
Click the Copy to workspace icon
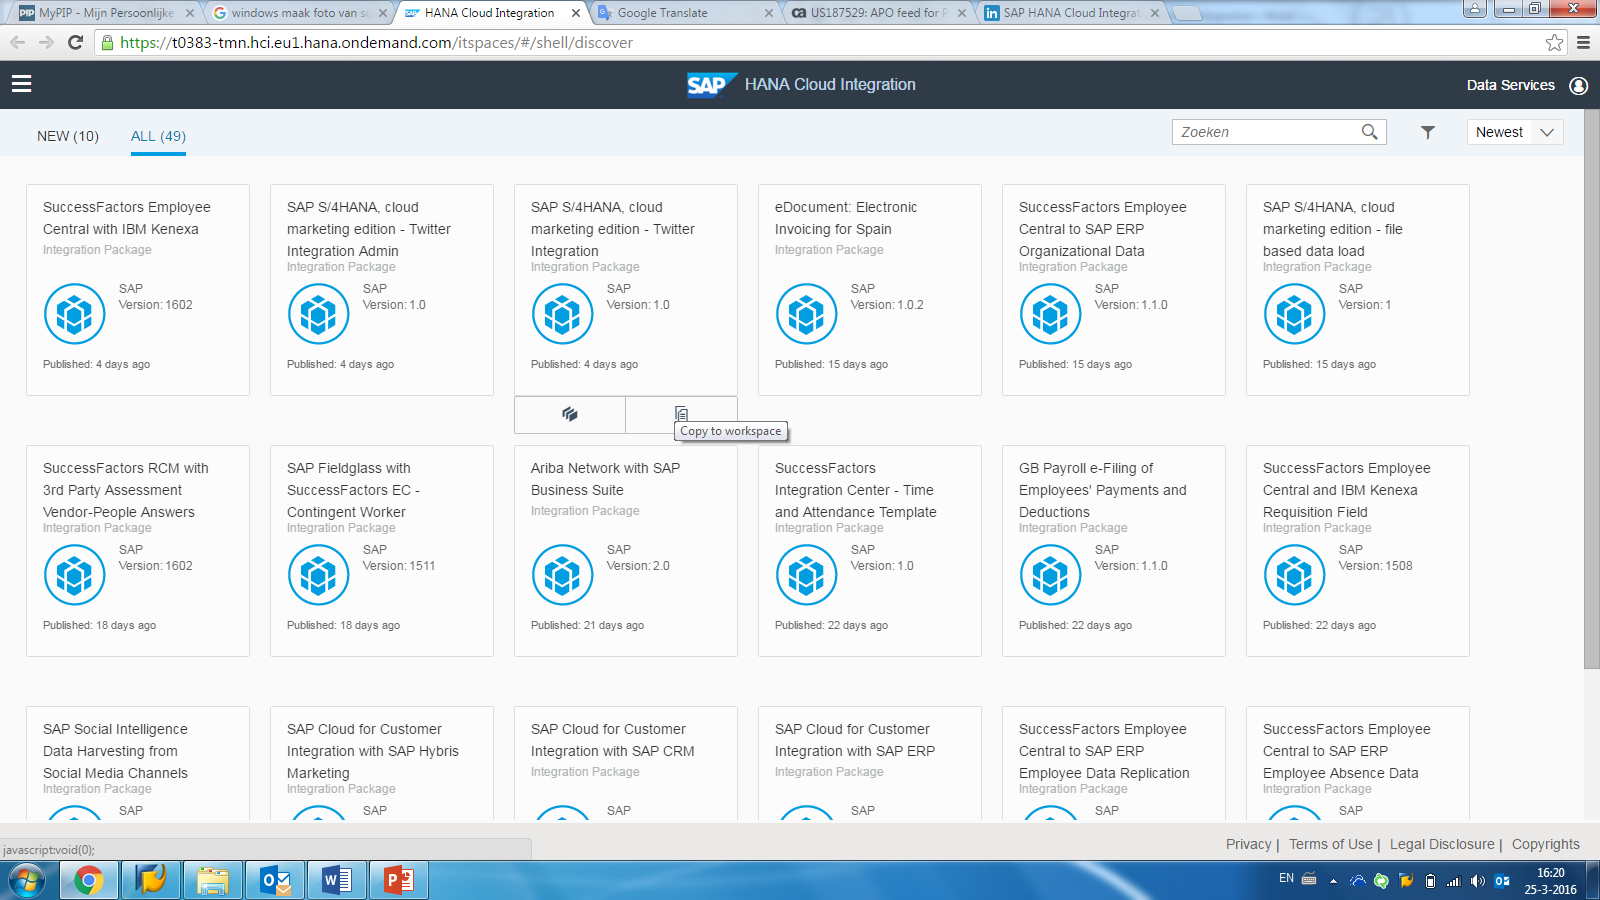[681, 414]
